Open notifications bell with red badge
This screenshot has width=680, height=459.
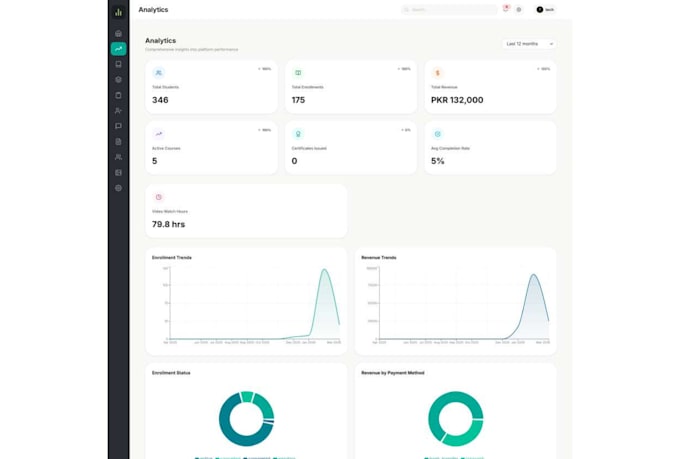pyautogui.click(x=506, y=9)
